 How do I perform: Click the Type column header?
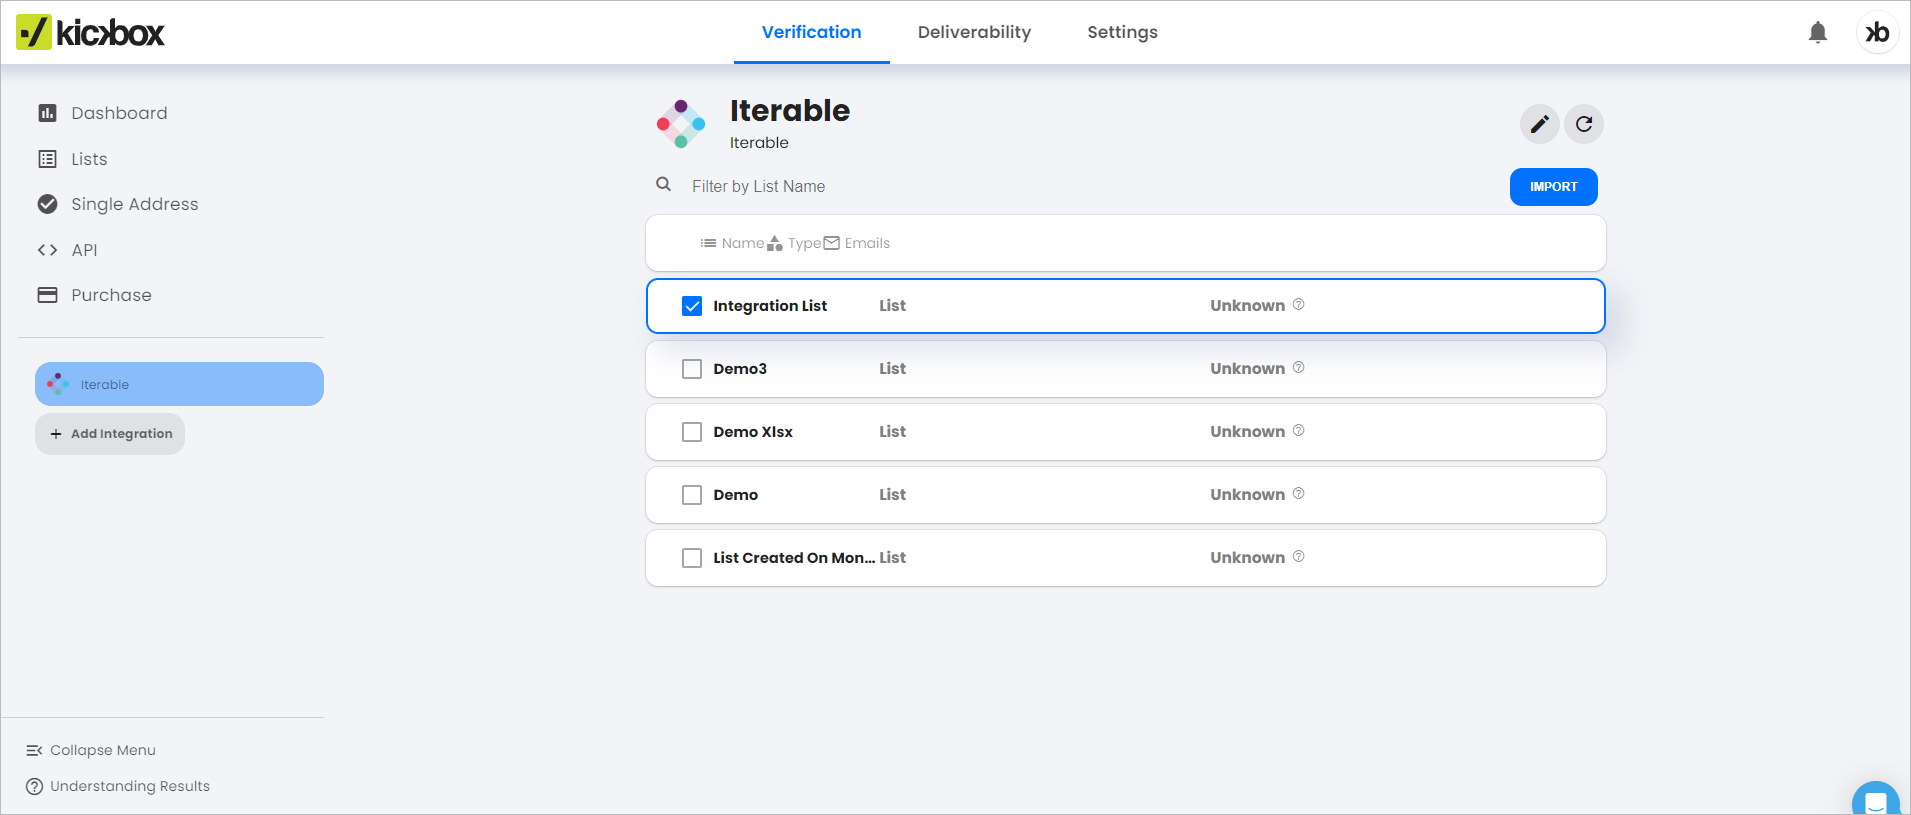point(804,243)
